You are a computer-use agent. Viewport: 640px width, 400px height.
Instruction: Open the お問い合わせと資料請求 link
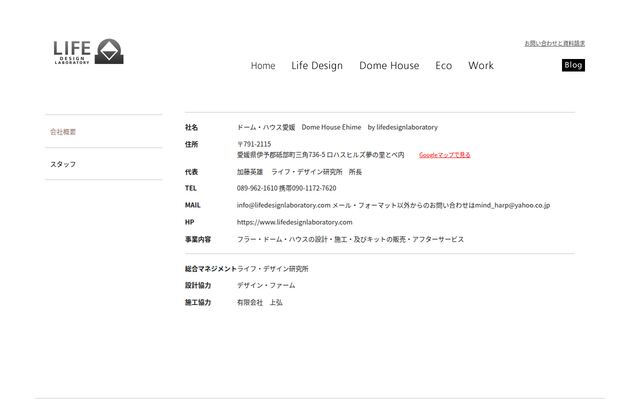pyautogui.click(x=554, y=43)
